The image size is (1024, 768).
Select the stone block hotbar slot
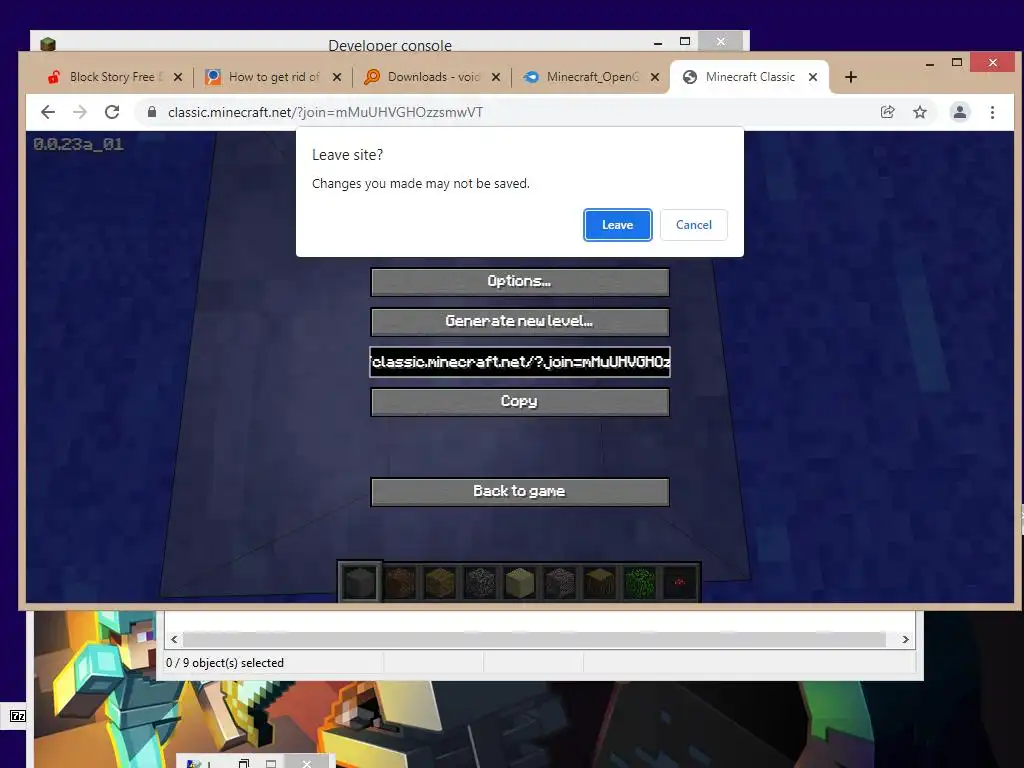click(360, 581)
